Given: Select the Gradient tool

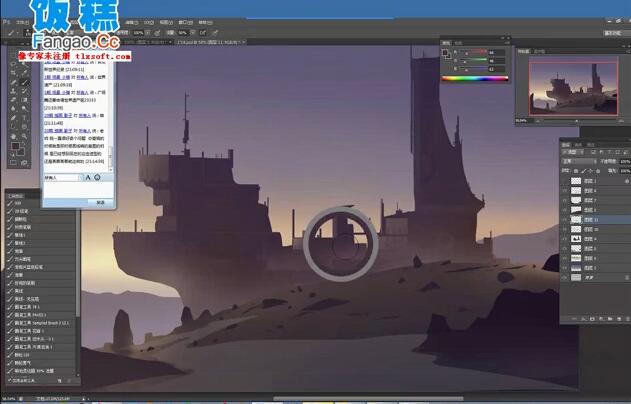Looking at the screenshot, I should tap(24, 99).
